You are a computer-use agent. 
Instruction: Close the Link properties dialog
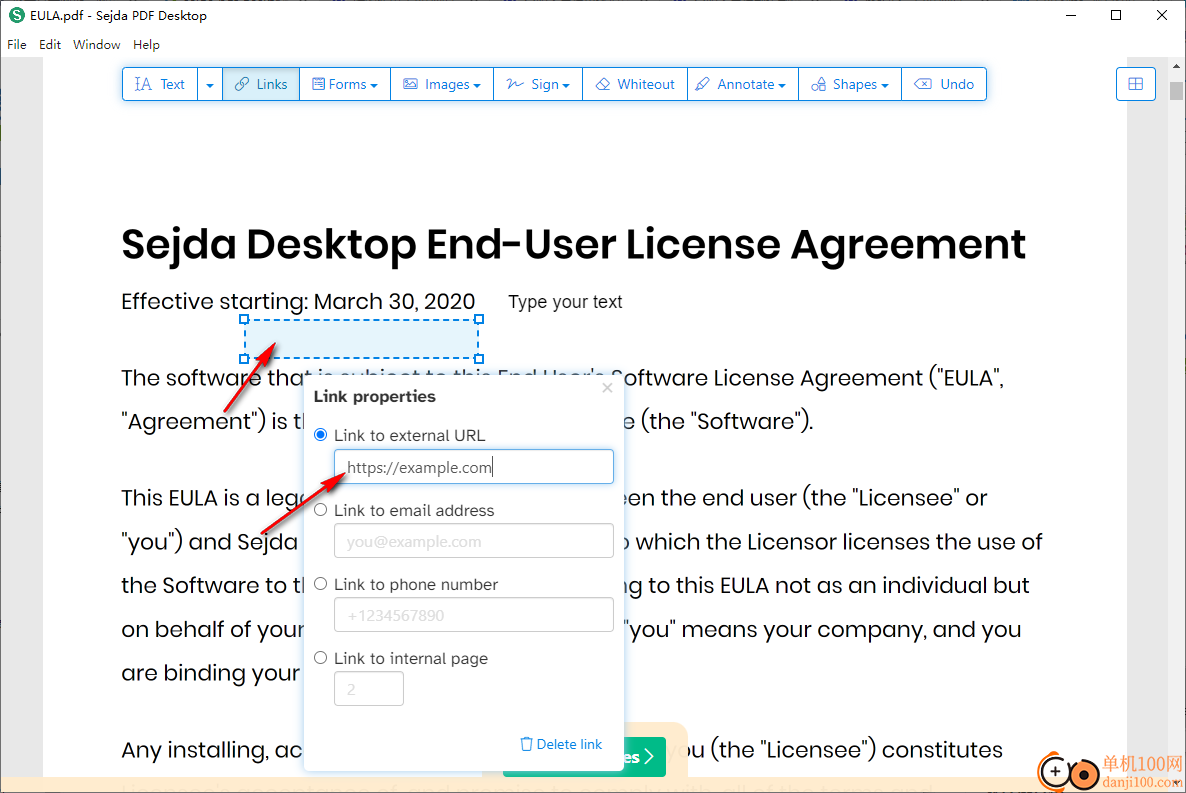point(607,388)
